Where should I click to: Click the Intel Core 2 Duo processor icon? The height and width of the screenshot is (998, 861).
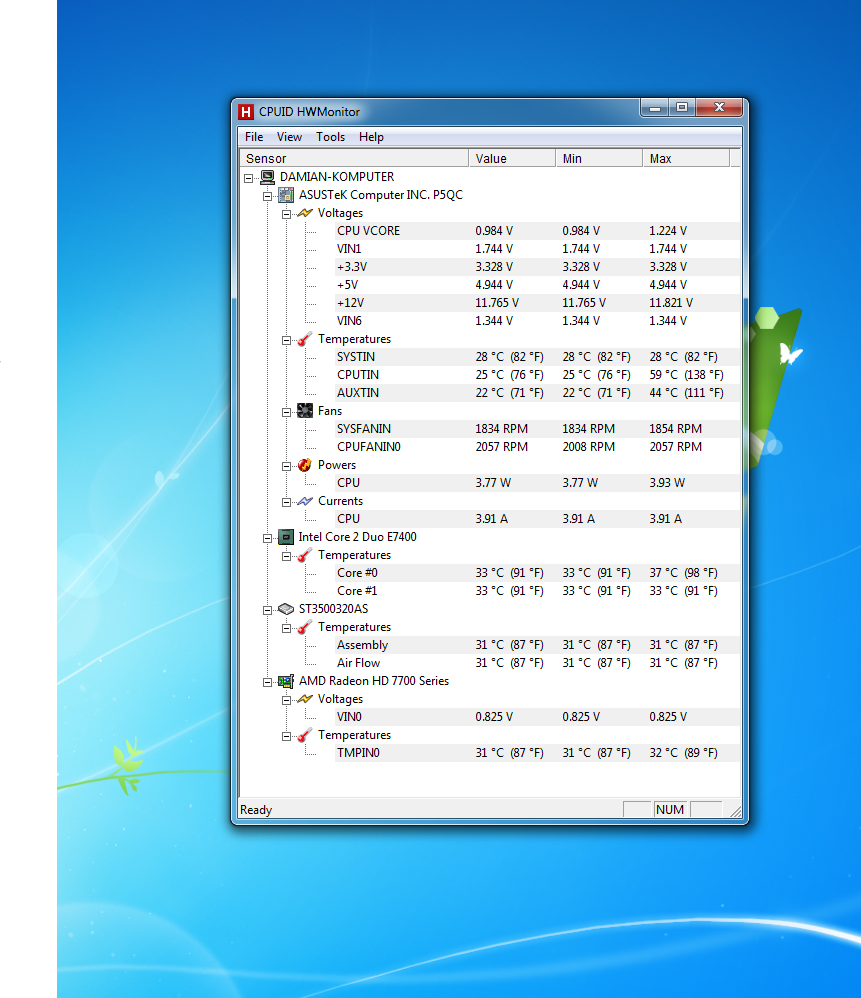286,537
